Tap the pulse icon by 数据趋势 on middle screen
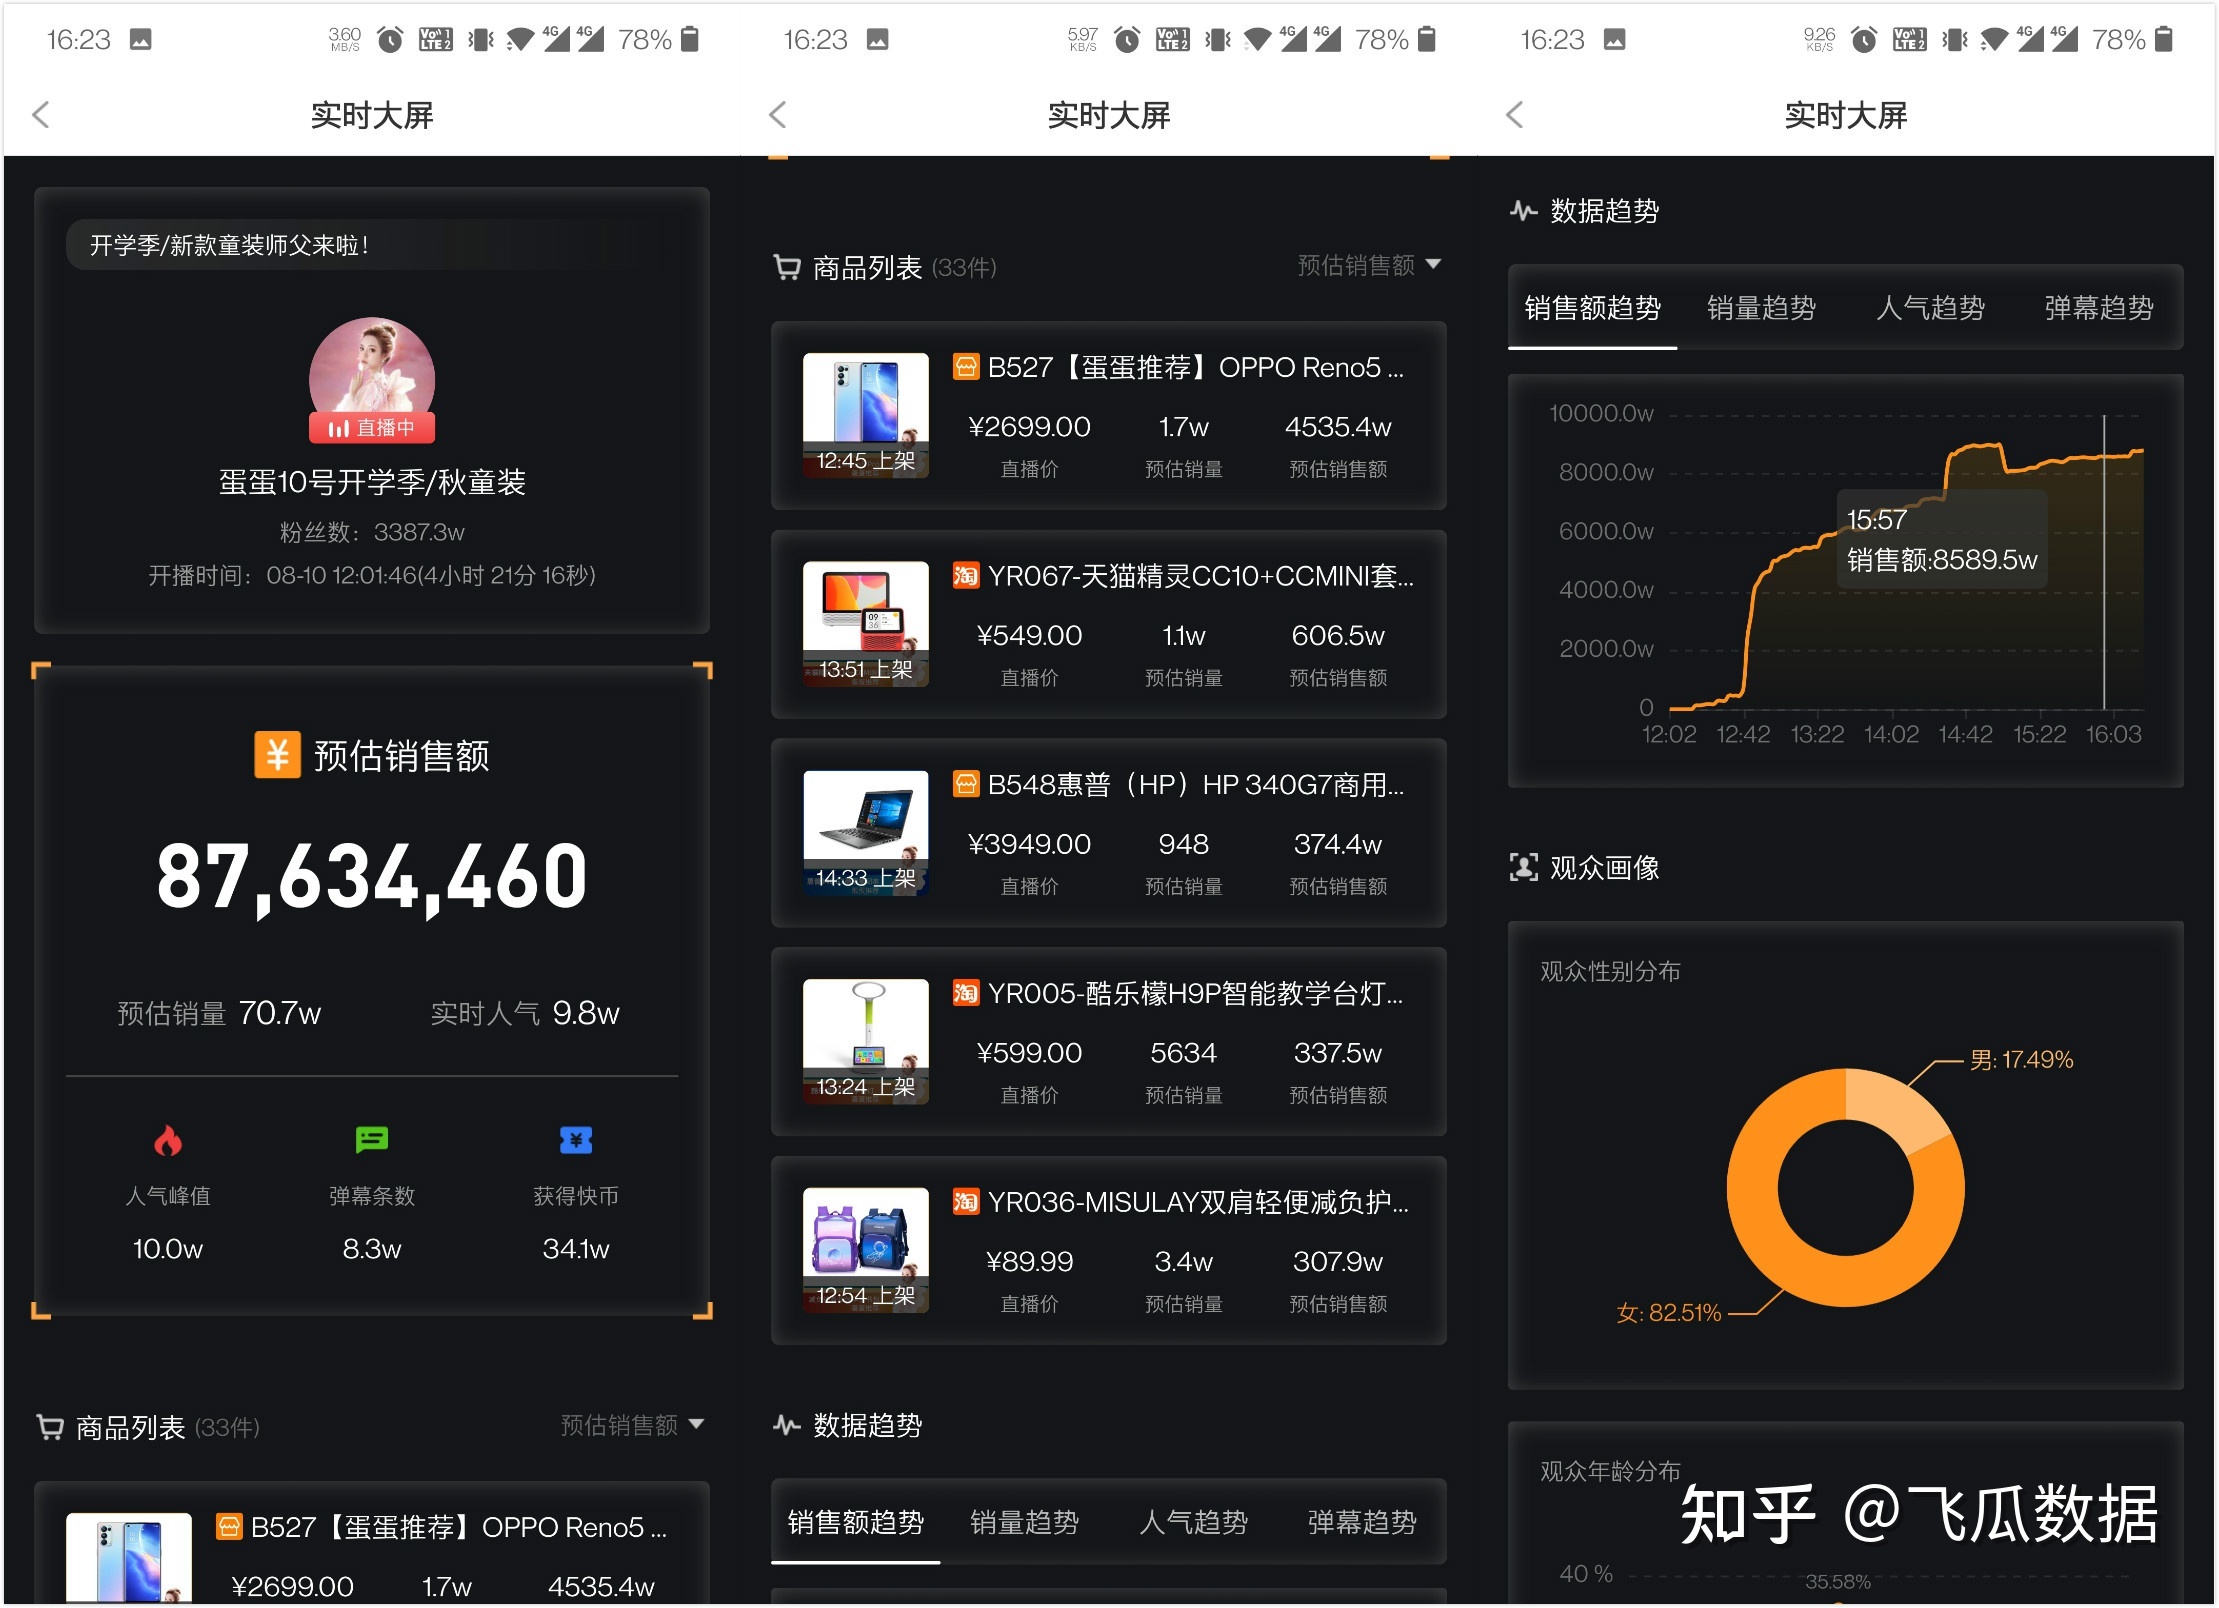 [x=787, y=1425]
